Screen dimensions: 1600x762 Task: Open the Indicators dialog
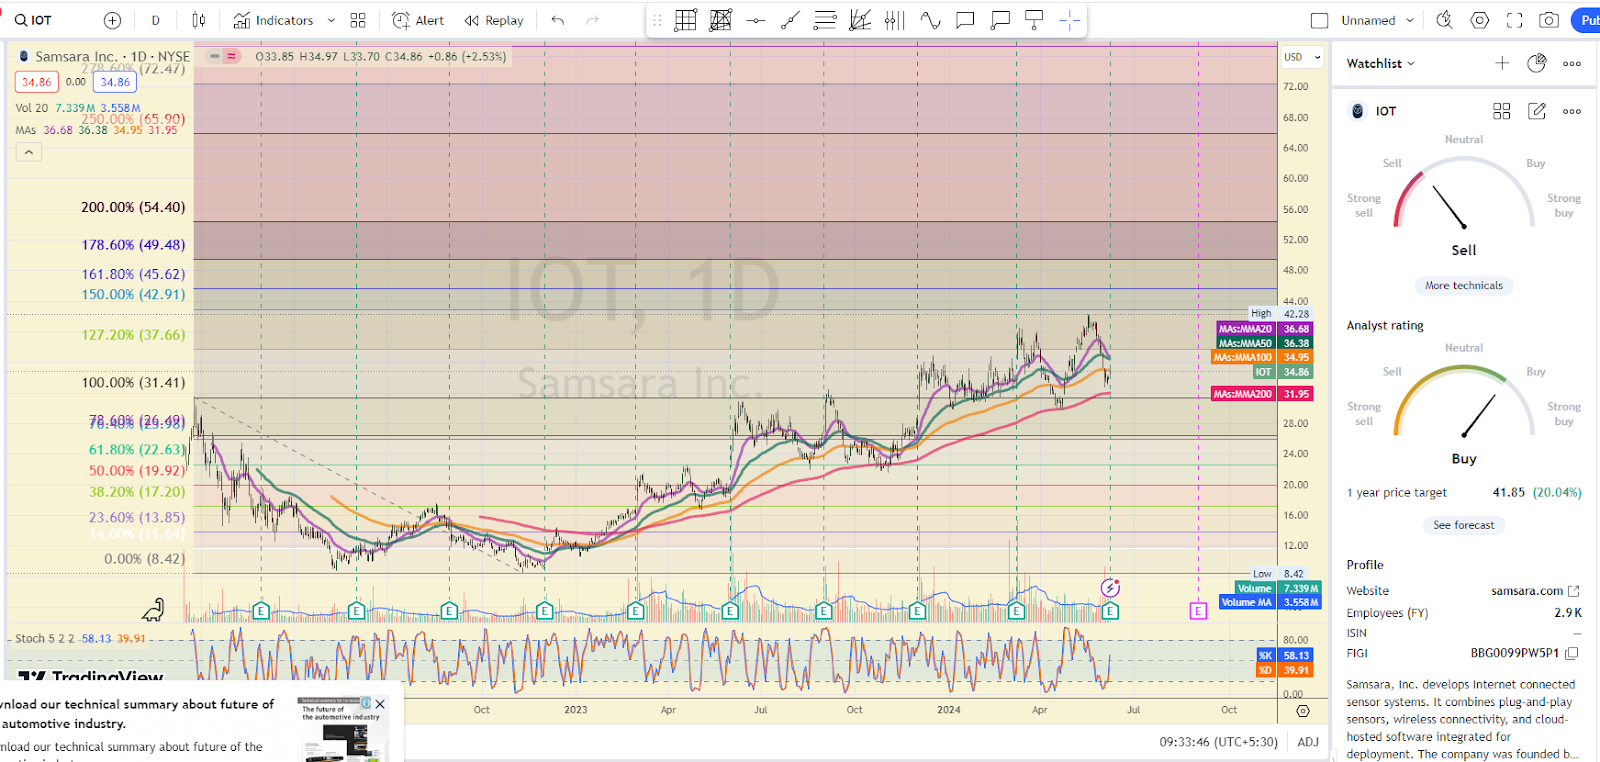(273, 20)
